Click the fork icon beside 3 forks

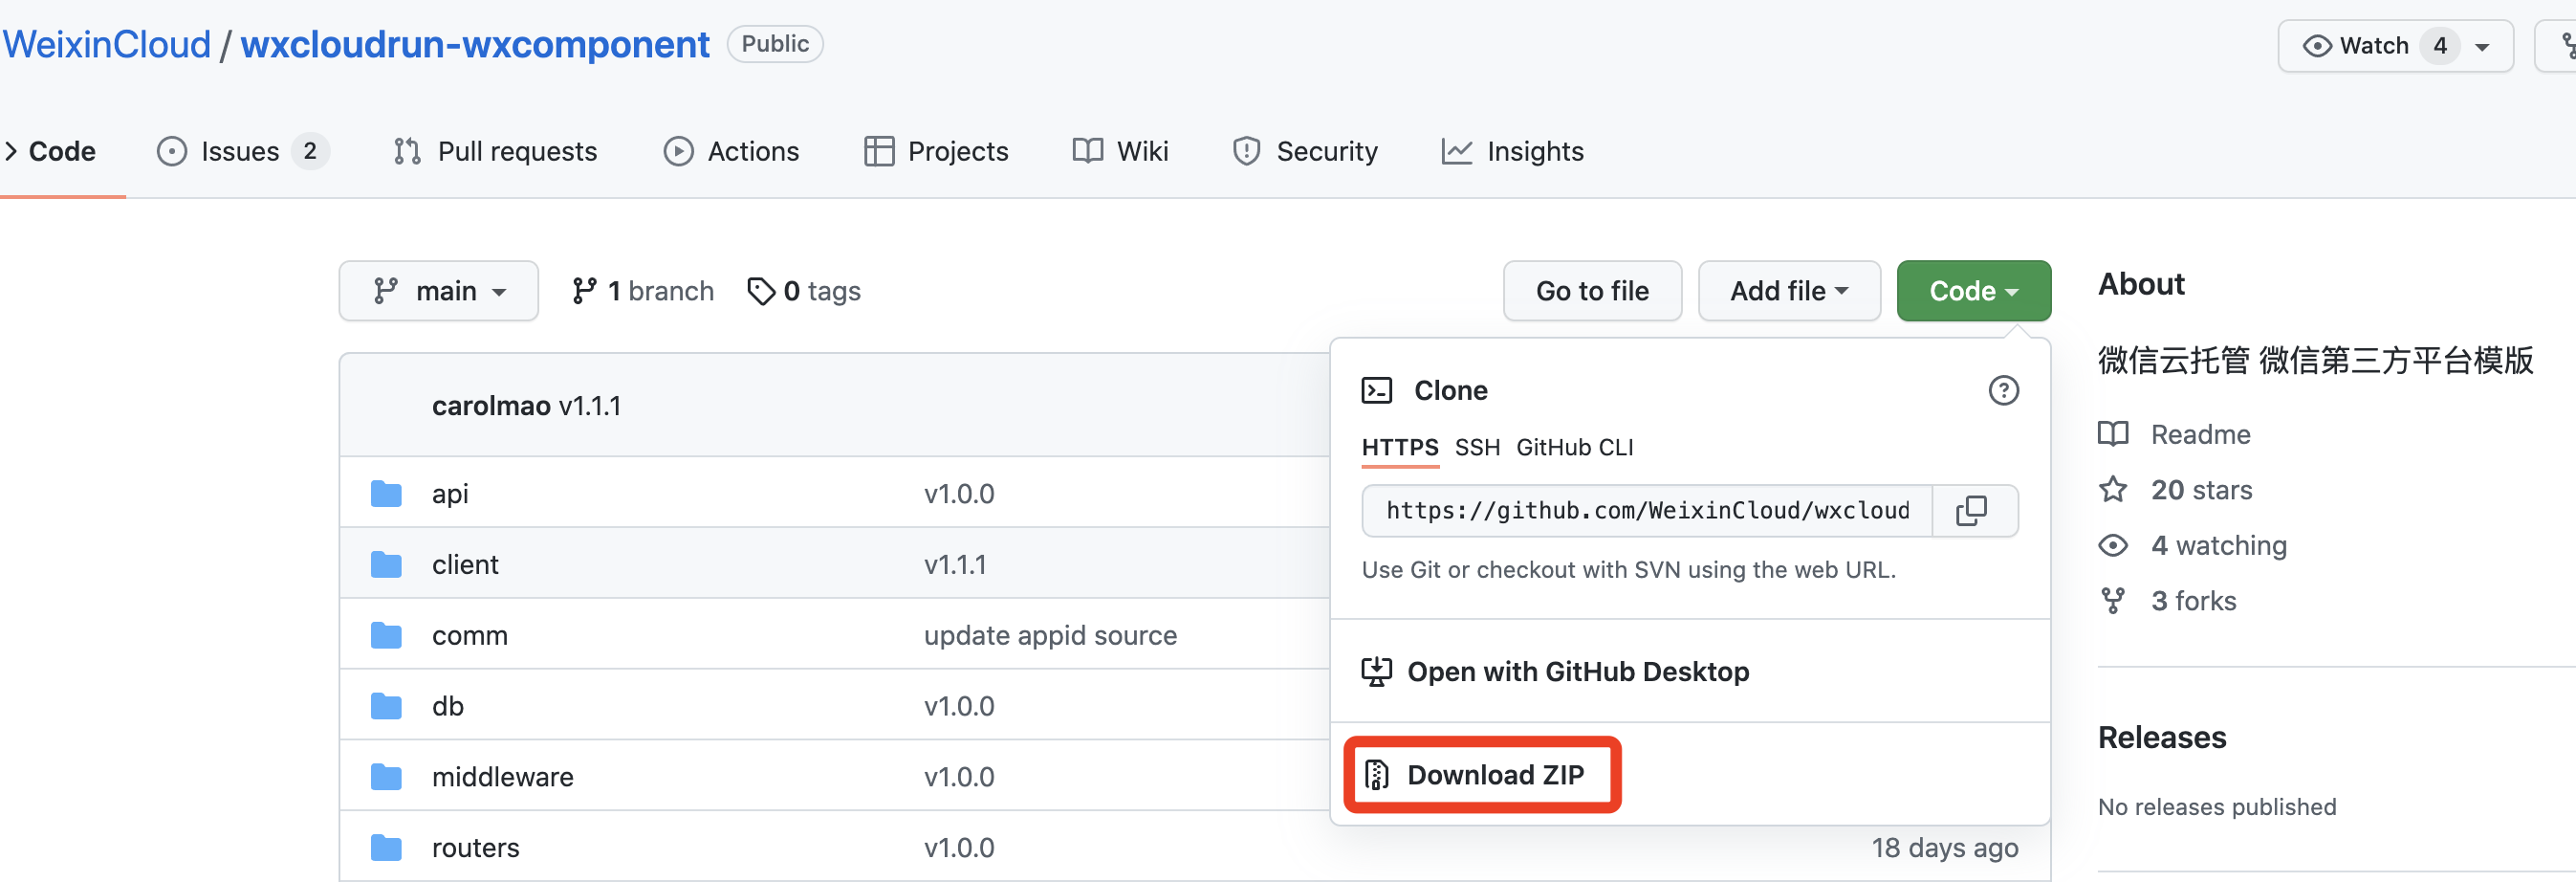click(2113, 601)
